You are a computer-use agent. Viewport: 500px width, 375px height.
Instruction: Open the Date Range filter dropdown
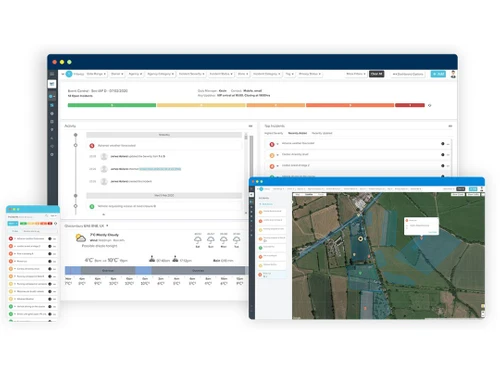[96, 74]
